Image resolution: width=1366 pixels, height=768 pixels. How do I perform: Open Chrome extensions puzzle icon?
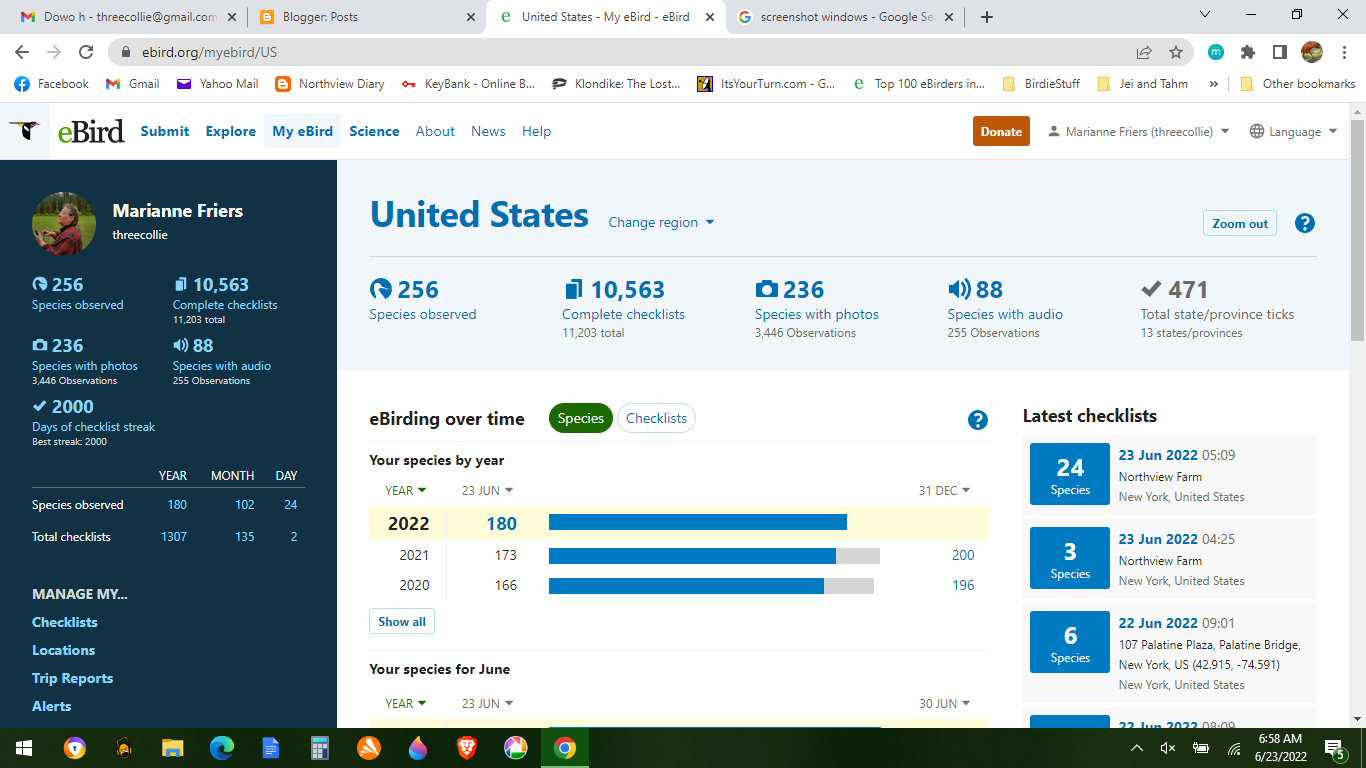coord(1248,52)
